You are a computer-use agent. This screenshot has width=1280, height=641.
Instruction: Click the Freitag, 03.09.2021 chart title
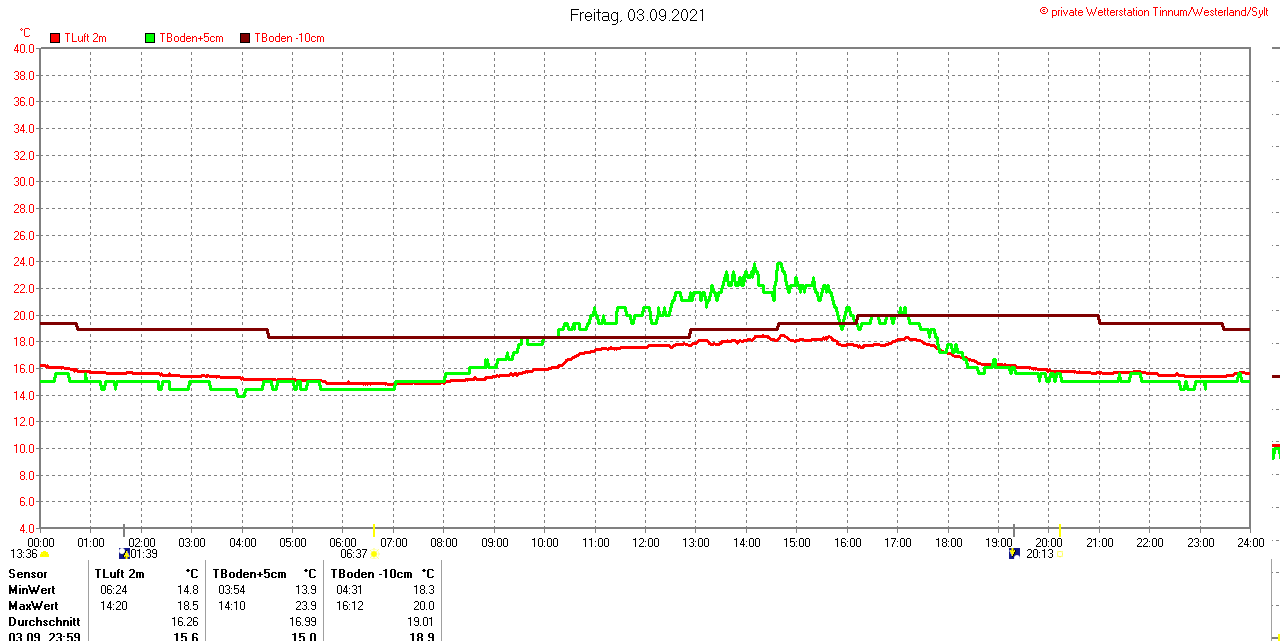[637, 15]
